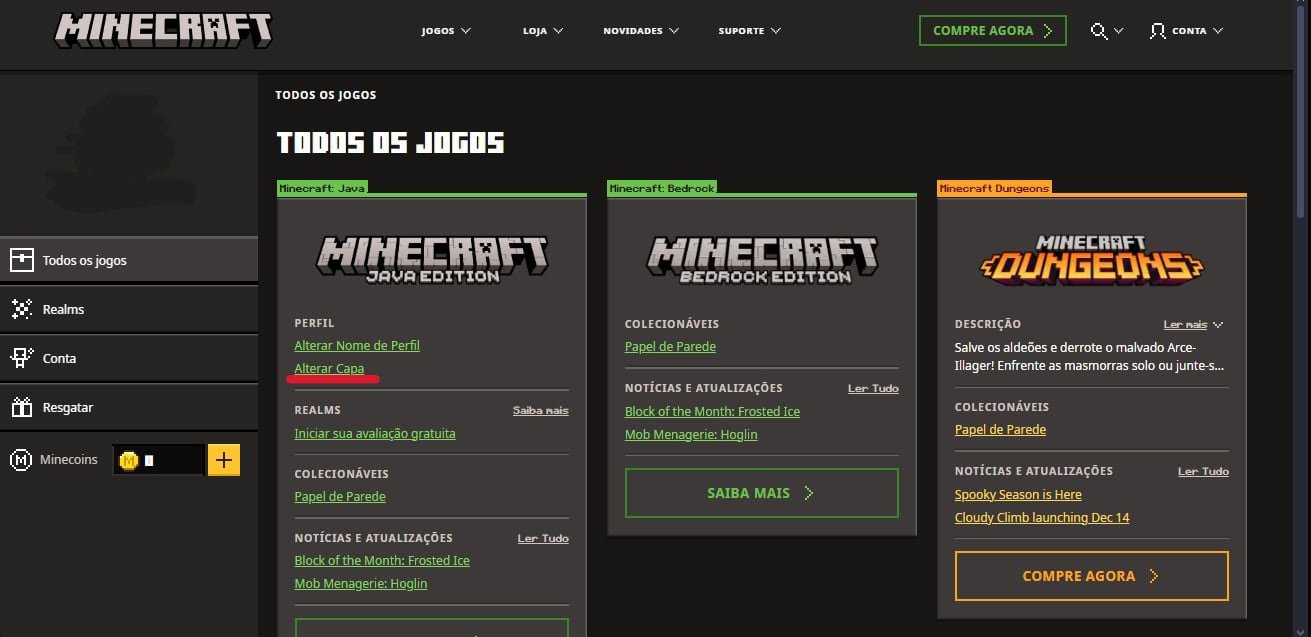Click SAIBA MAIS in the Bedrock card

pos(762,493)
